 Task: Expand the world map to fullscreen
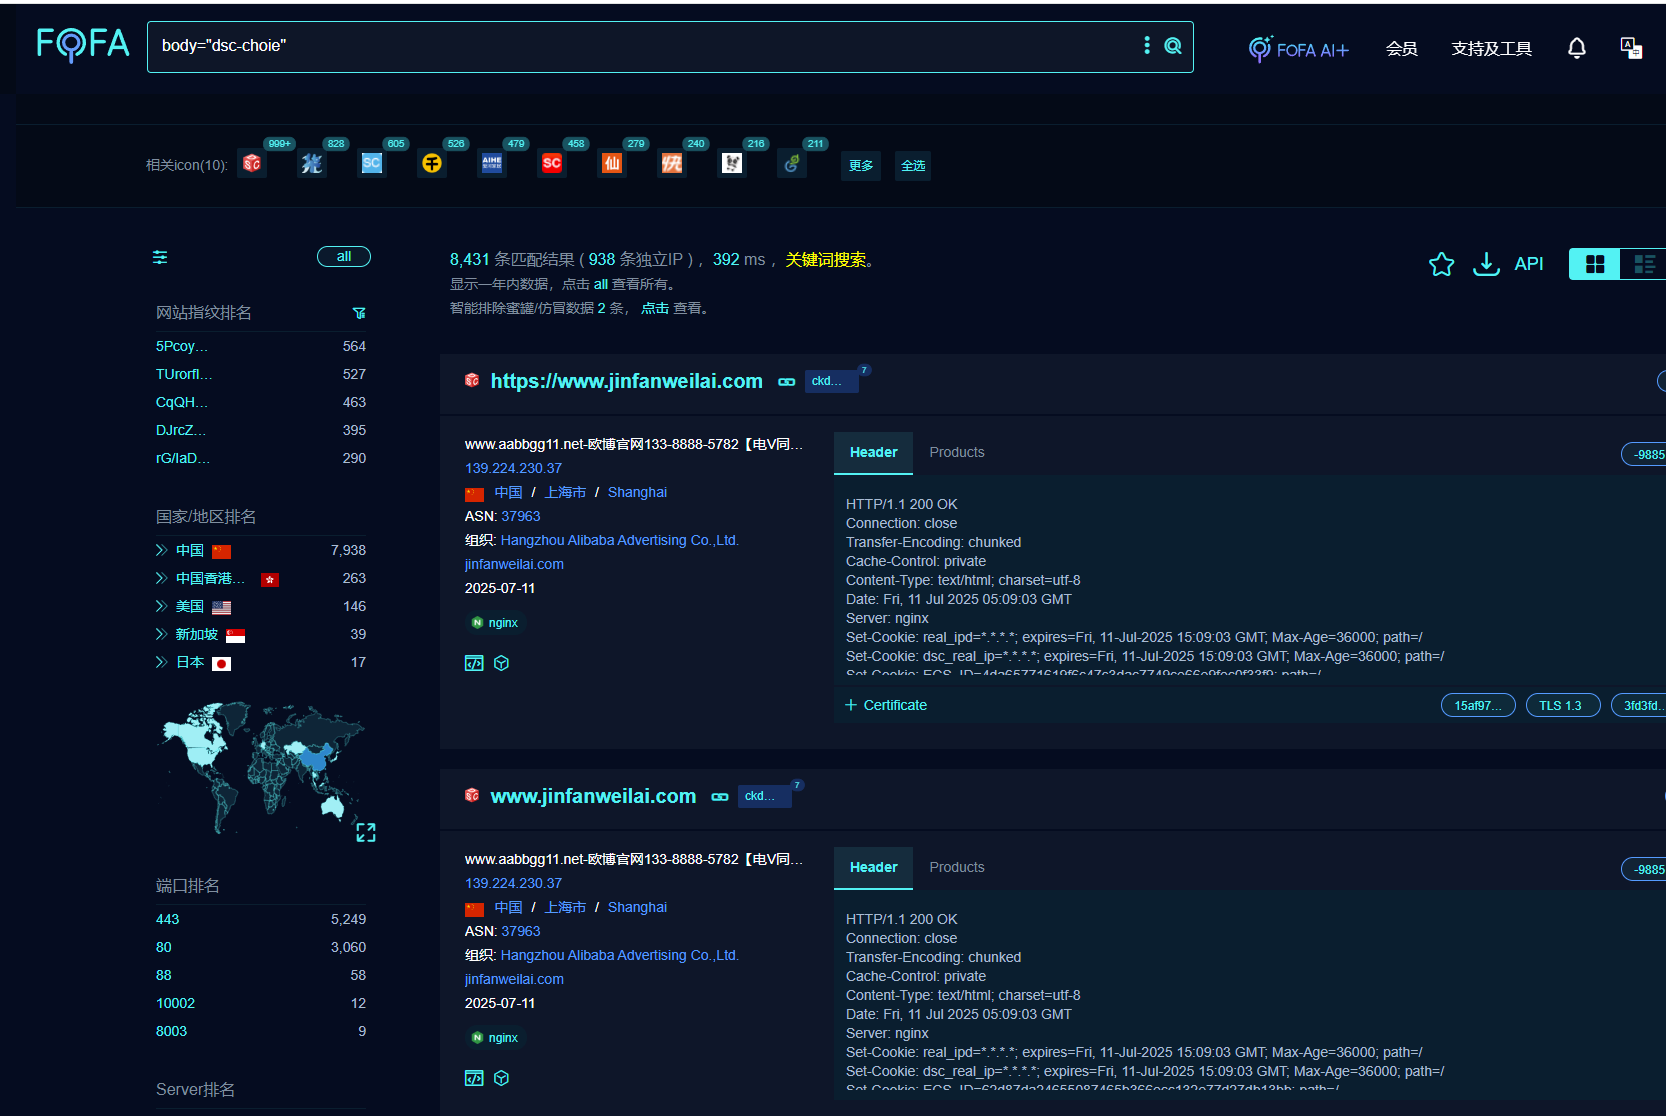click(366, 832)
